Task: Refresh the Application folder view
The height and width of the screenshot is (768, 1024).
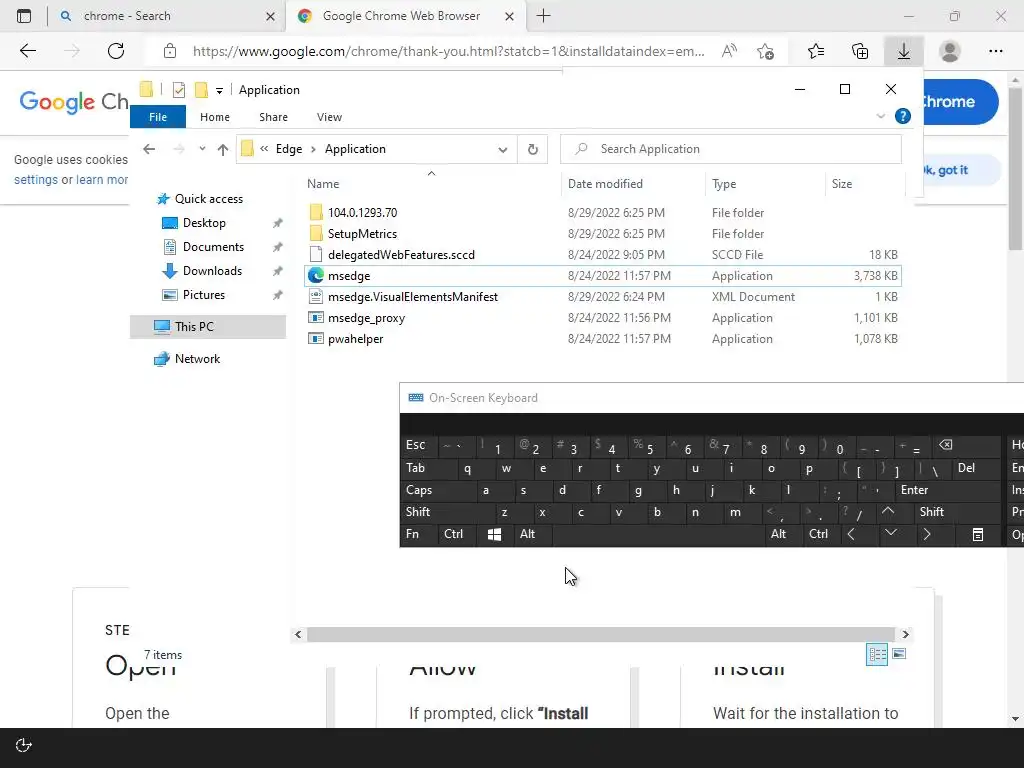Action: click(x=532, y=150)
